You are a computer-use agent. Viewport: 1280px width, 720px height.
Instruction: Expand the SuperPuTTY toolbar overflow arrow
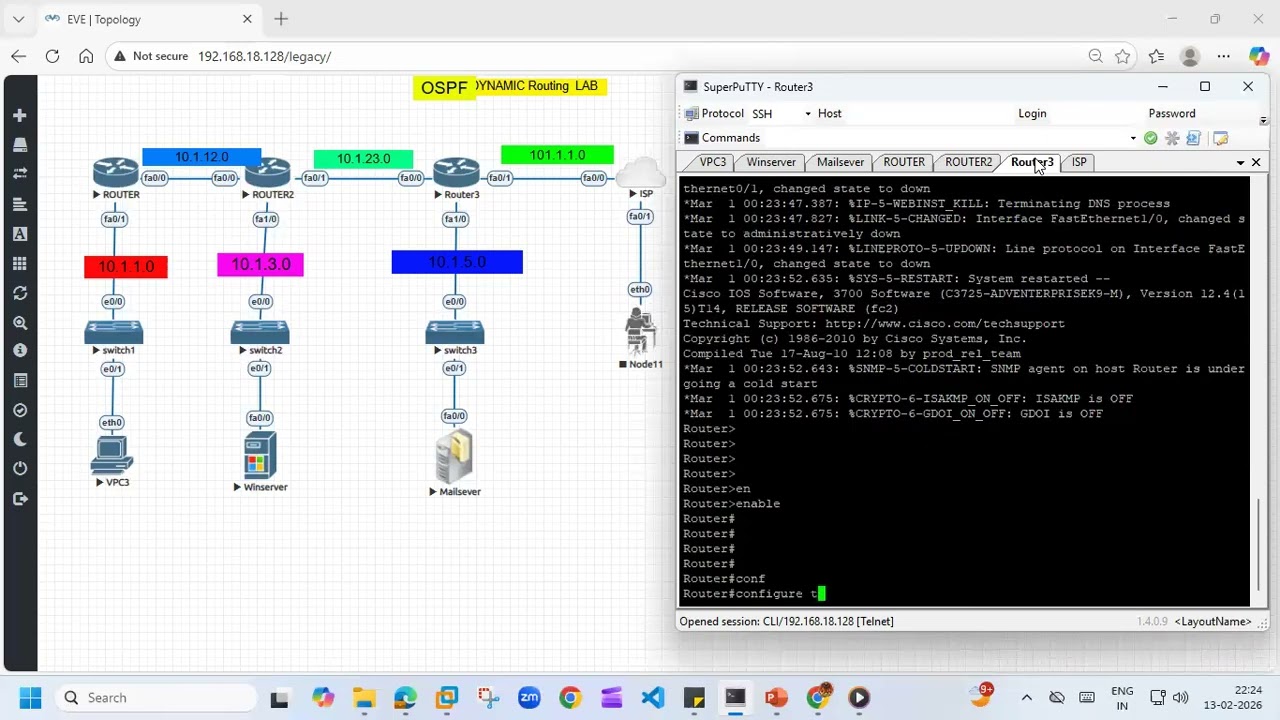click(x=1263, y=121)
